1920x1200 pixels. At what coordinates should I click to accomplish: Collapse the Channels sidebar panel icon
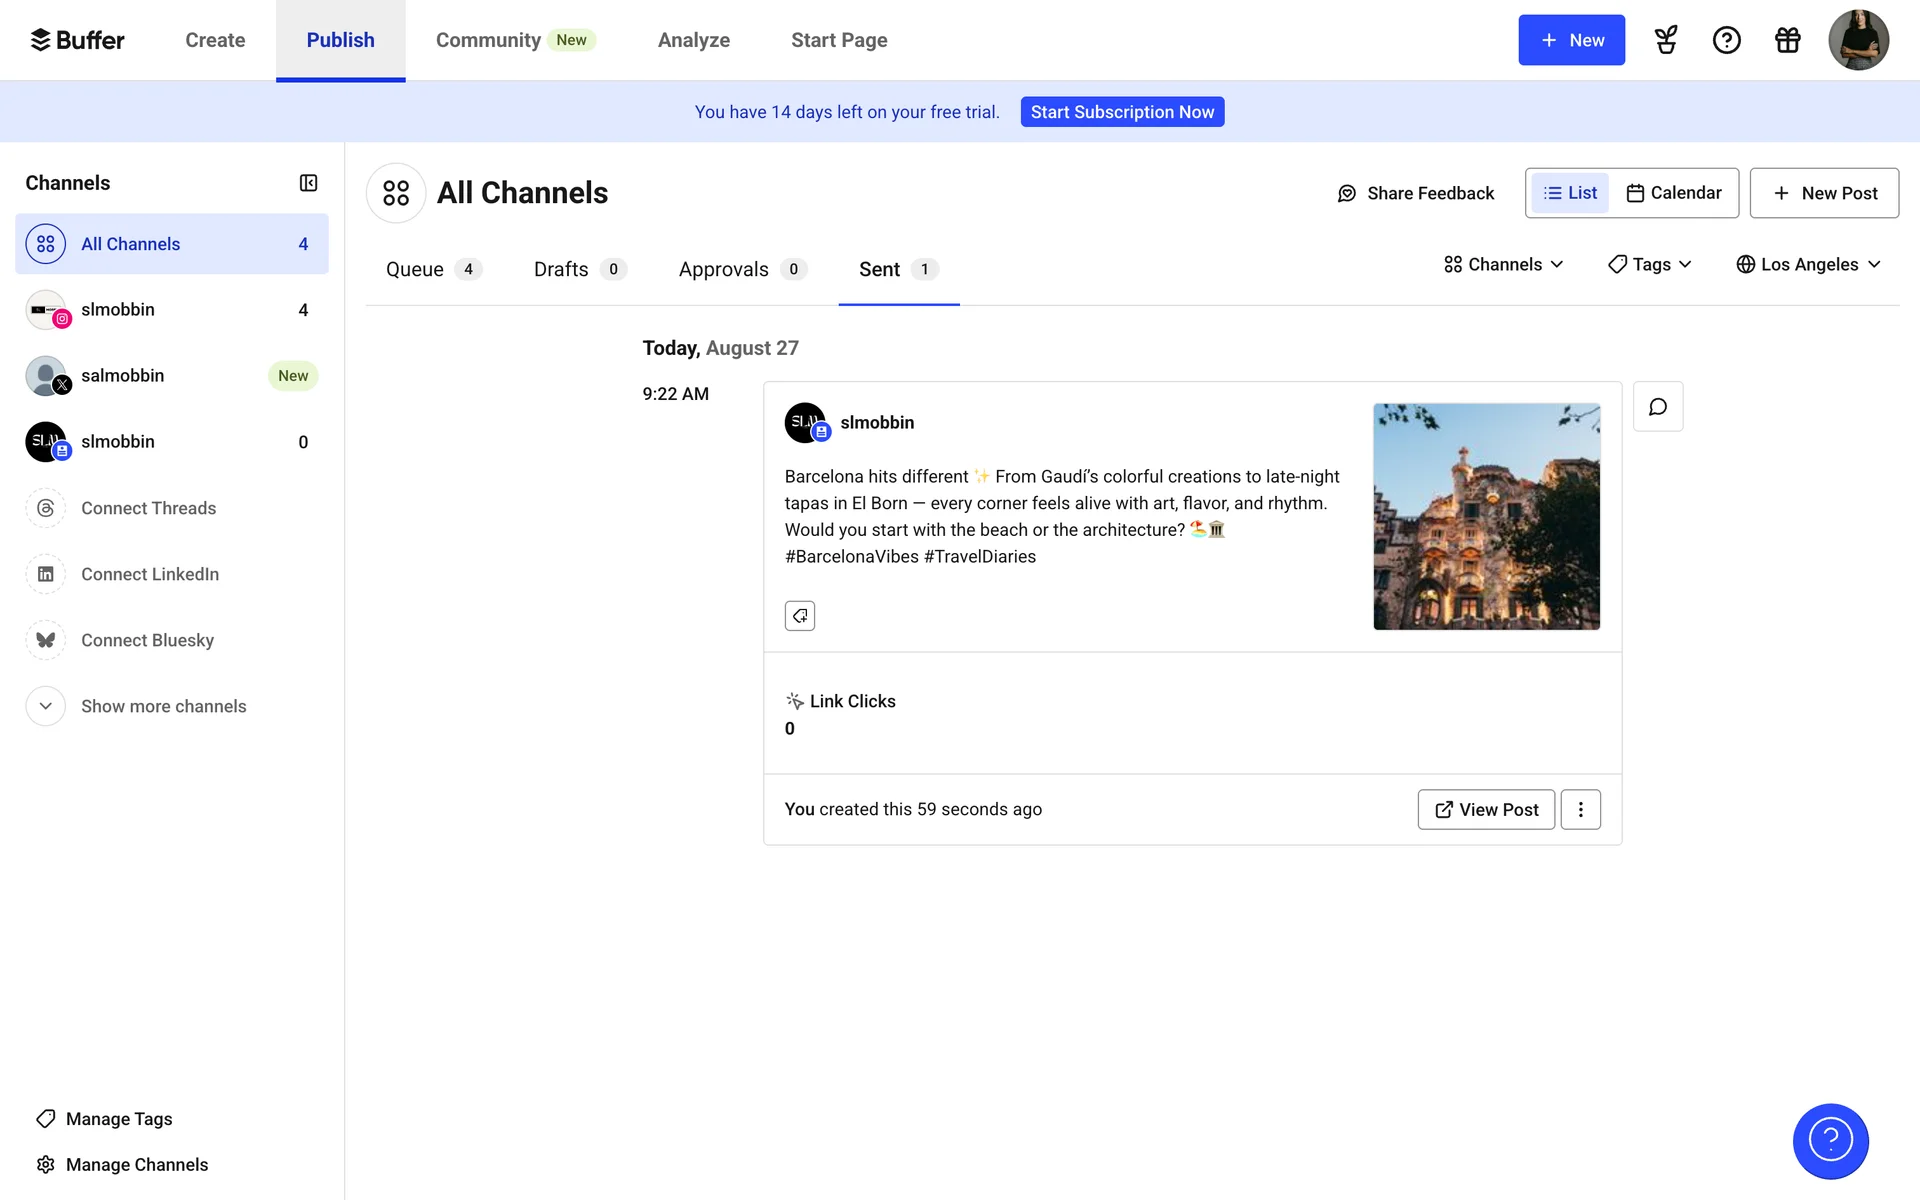[x=308, y=183]
